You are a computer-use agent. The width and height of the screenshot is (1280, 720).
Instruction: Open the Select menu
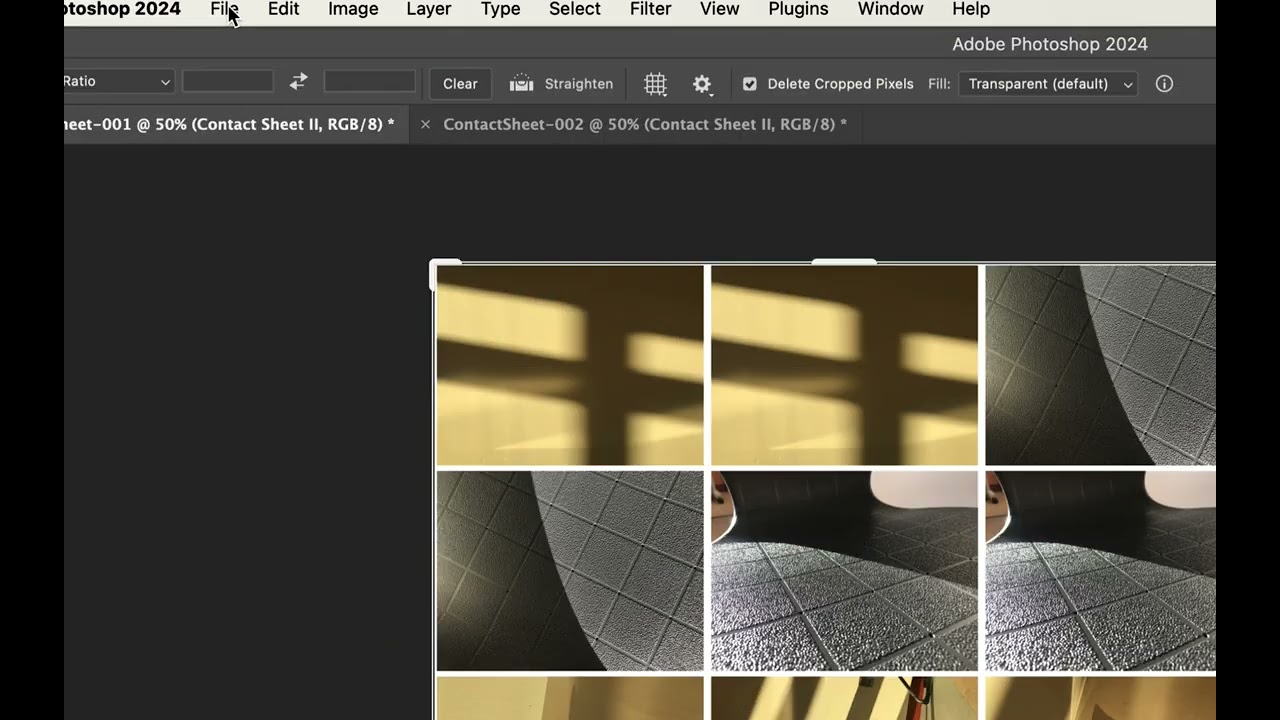click(x=575, y=9)
